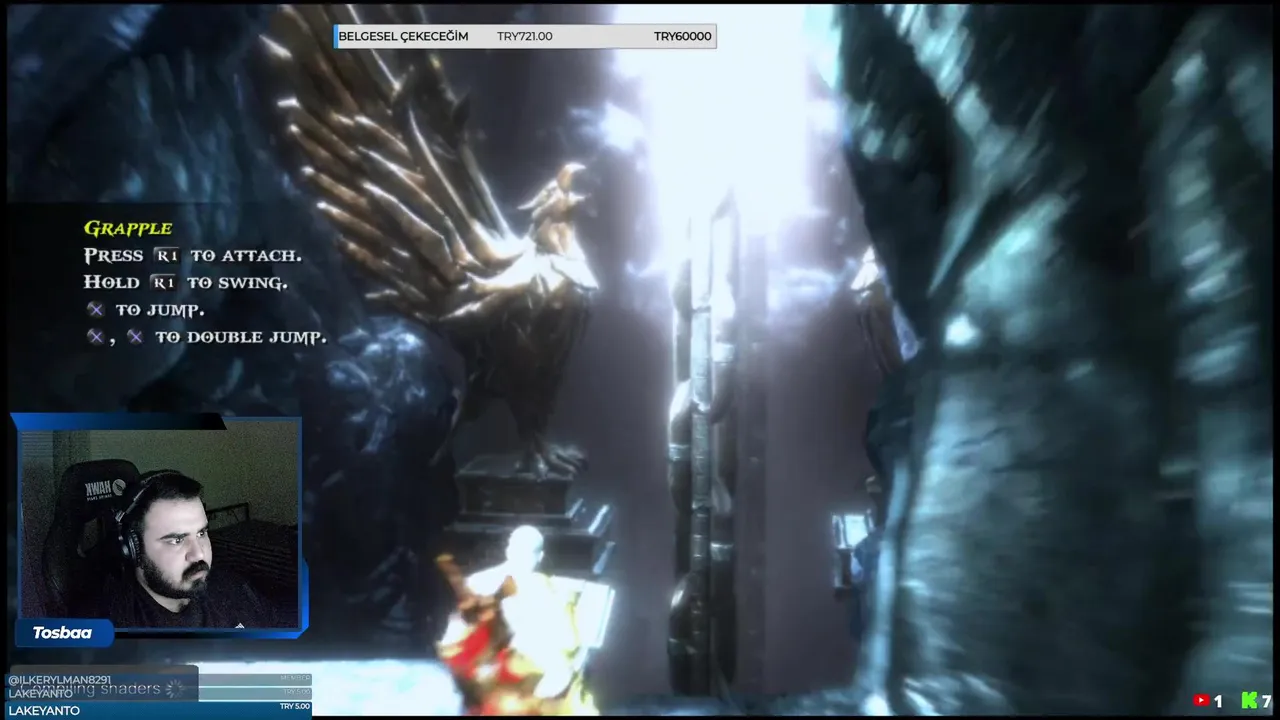Click the second X icon in double jump line
The height and width of the screenshot is (720, 1280).
point(135,337)
